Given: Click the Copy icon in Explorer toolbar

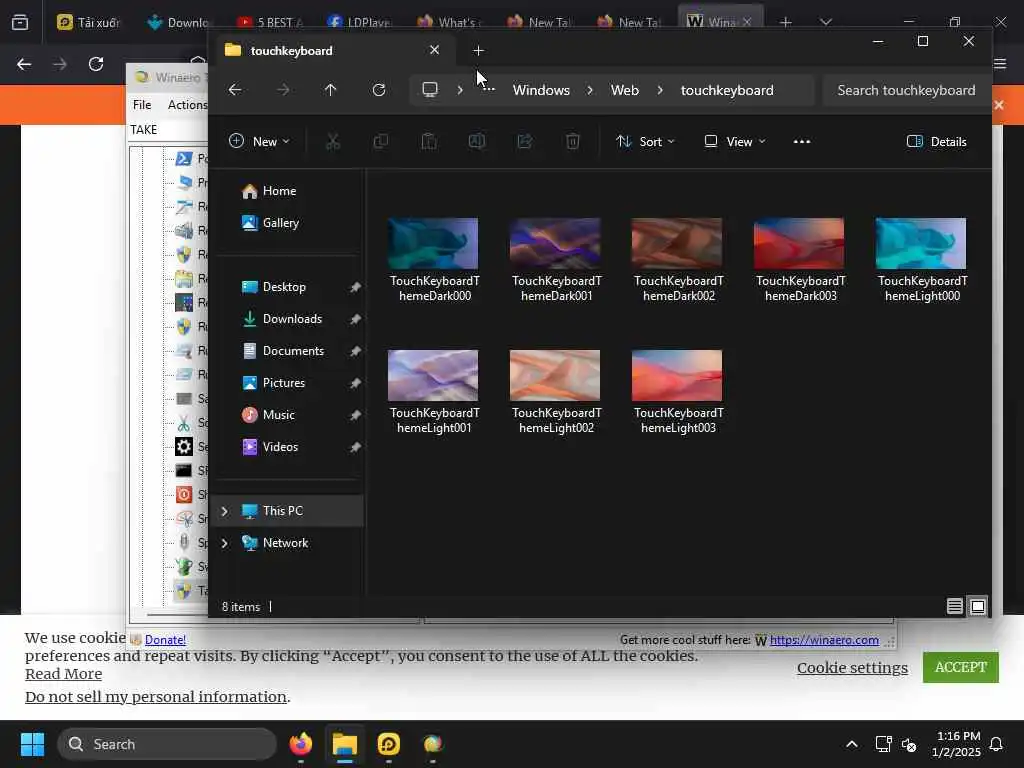Looking at the screenshot, I should [x=381, y=141].
